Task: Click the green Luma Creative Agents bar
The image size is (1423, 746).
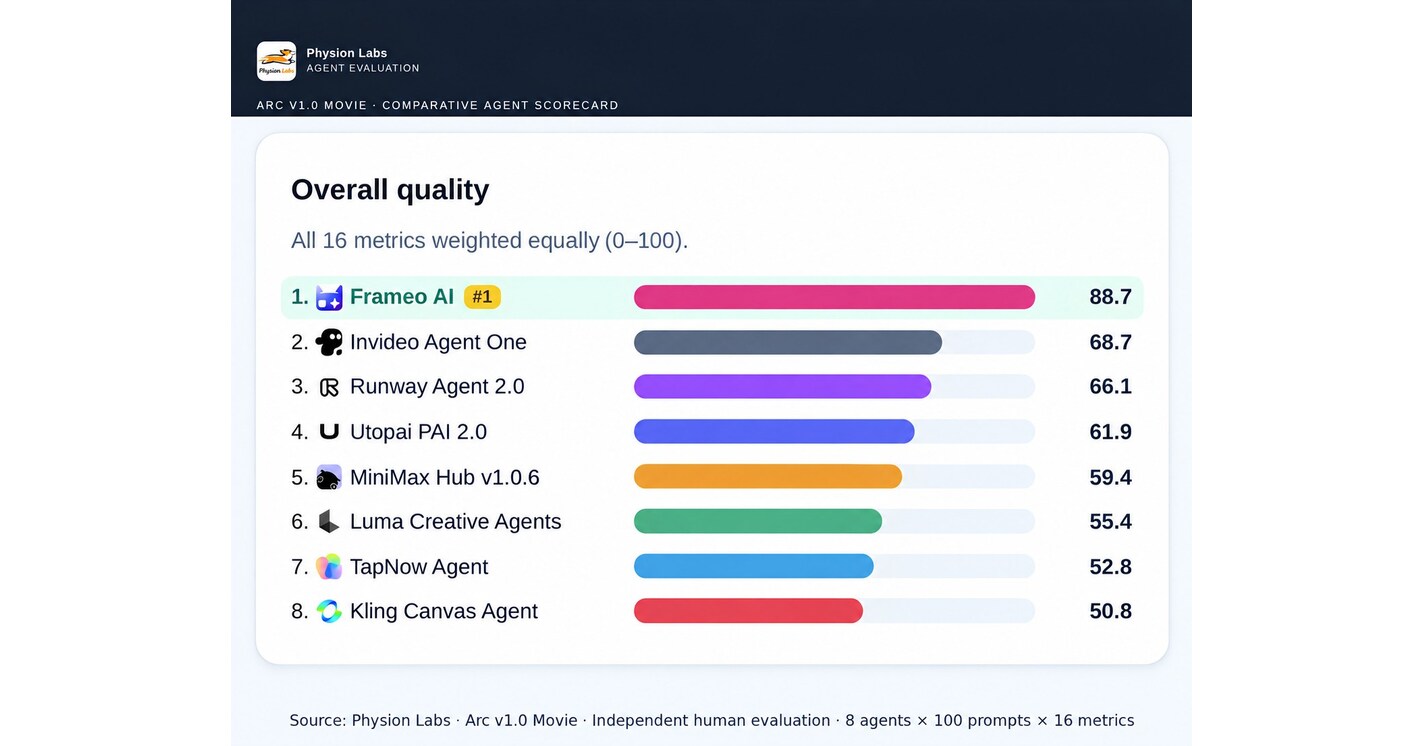Action: point(758,521)
